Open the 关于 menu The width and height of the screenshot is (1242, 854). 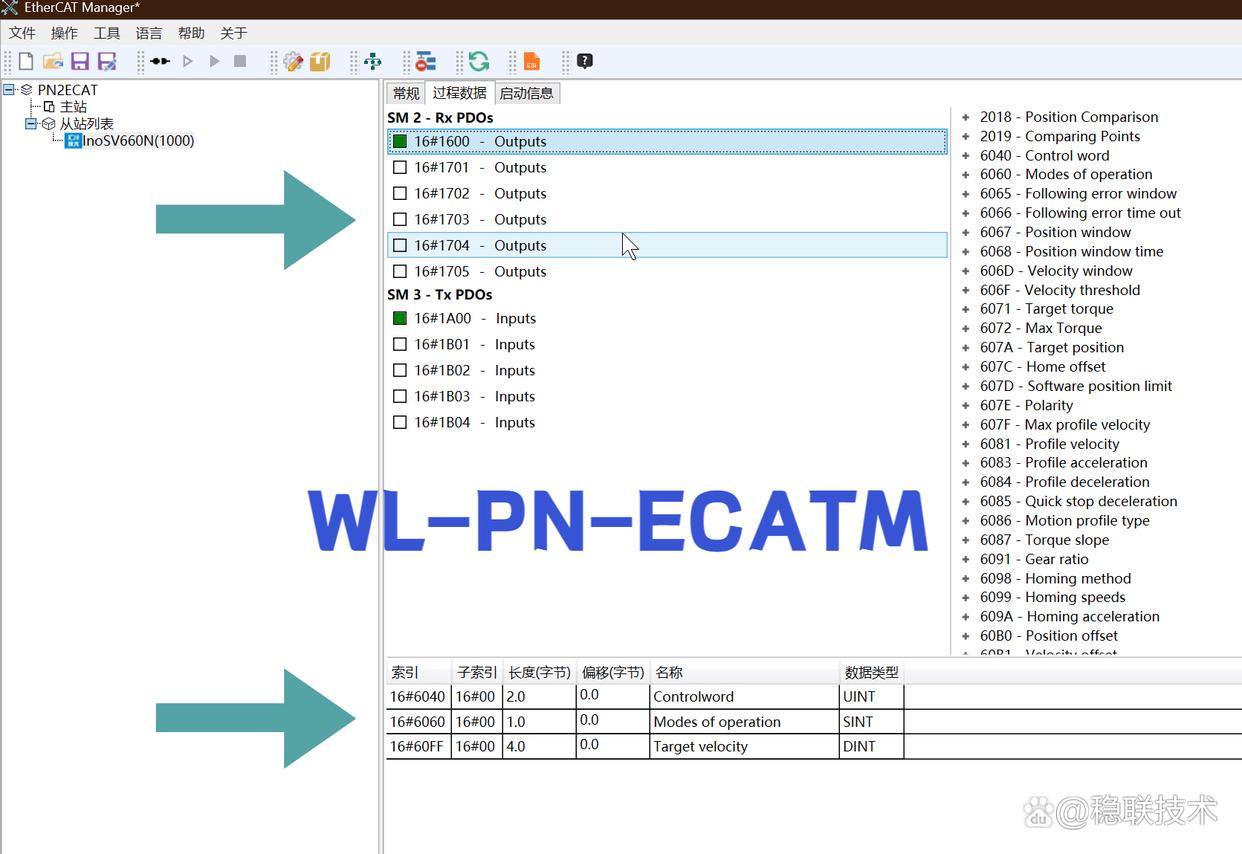click(x=233, y=33)
